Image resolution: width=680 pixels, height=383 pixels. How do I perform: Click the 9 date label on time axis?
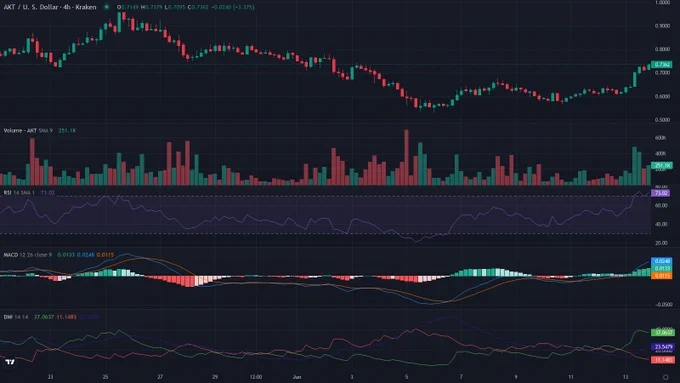516,377
